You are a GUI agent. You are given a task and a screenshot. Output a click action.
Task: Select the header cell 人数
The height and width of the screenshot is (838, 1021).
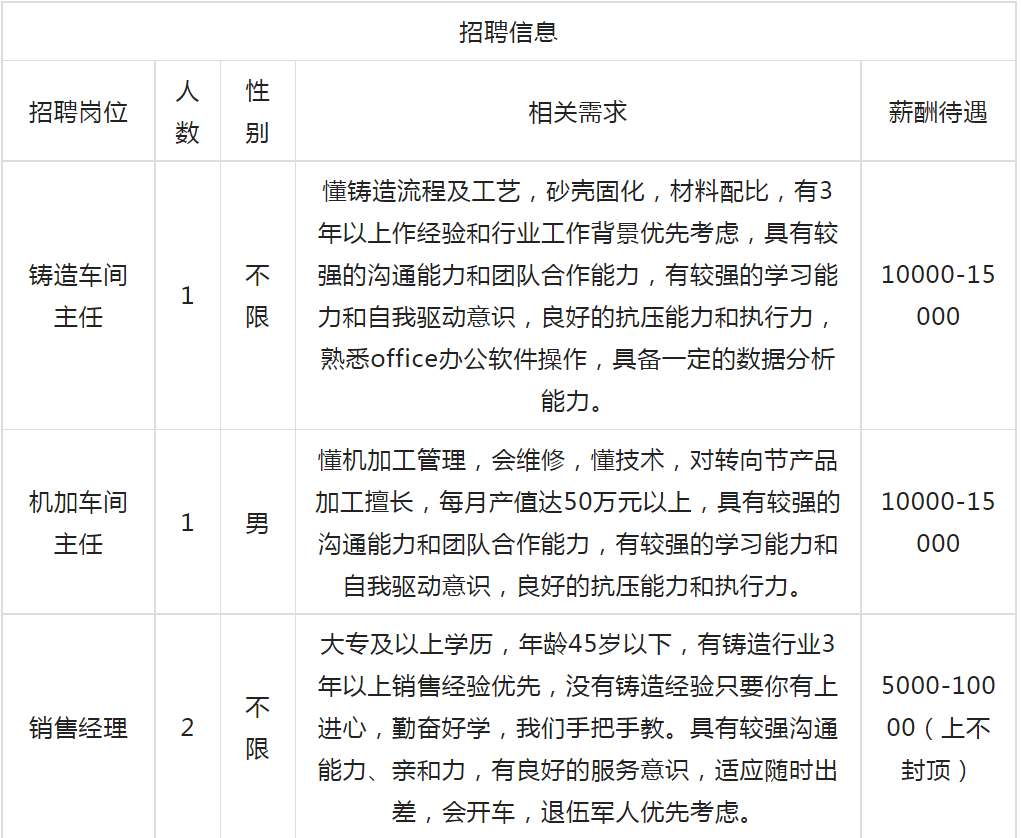188,112
